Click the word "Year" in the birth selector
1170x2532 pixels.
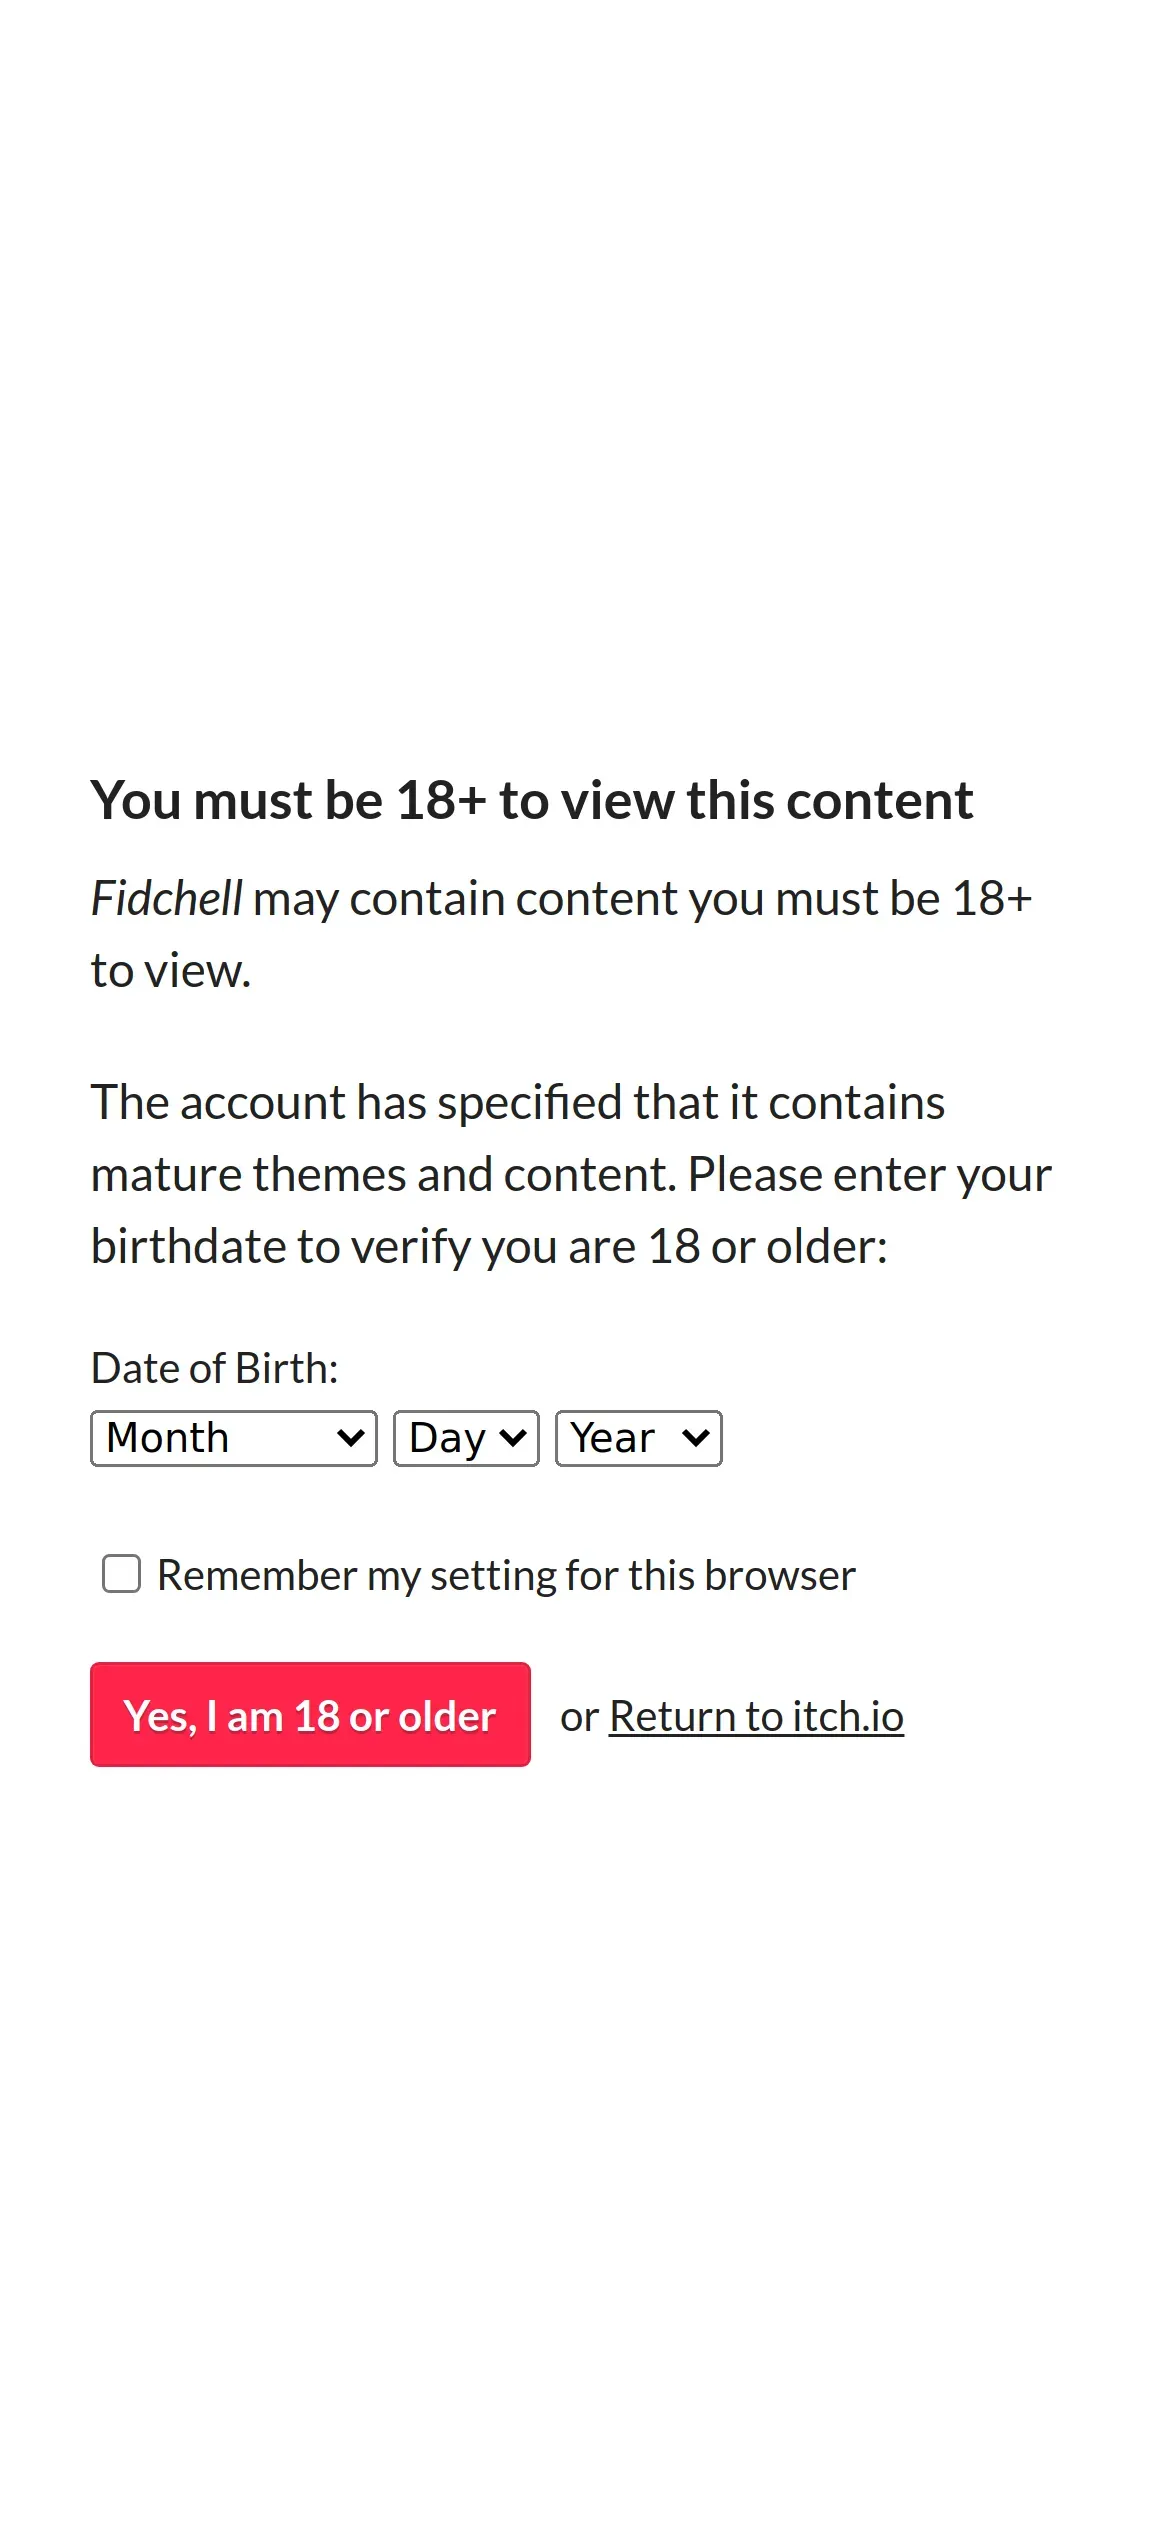click(x=612, y=1438)
